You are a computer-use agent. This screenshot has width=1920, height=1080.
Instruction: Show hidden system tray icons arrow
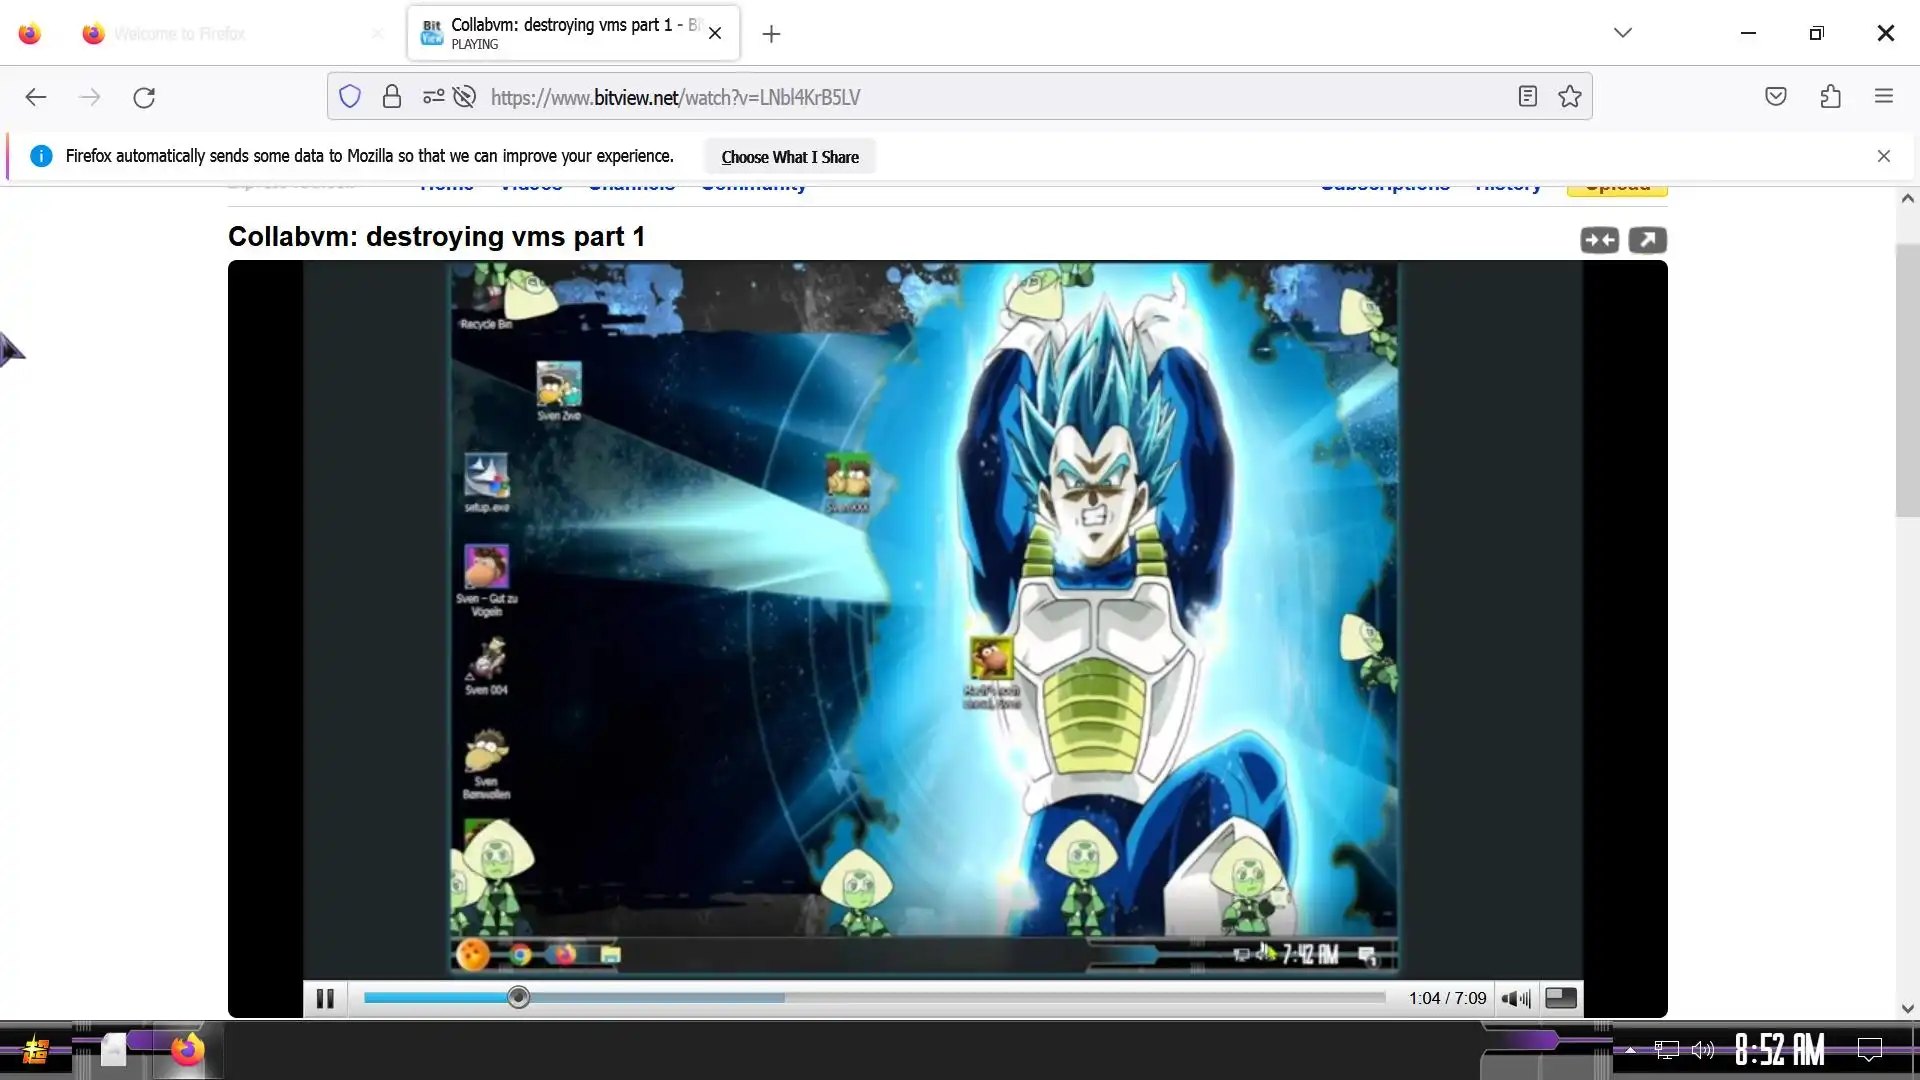(1630, 1050)
